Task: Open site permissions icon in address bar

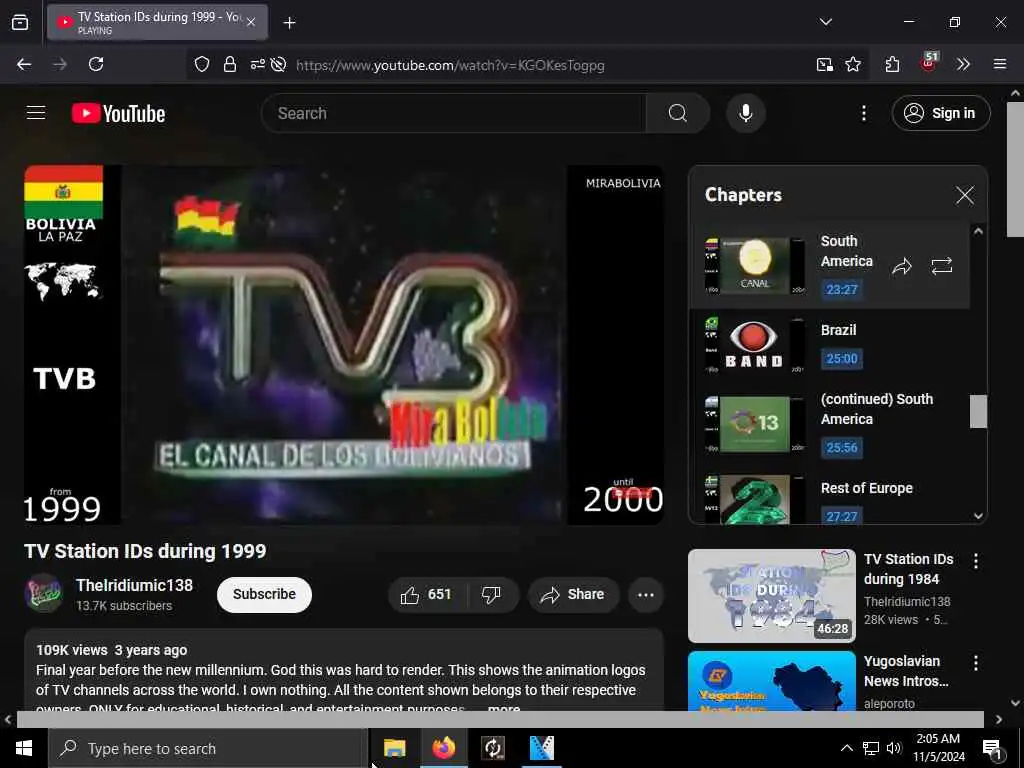Action: (x=257, y=64)
